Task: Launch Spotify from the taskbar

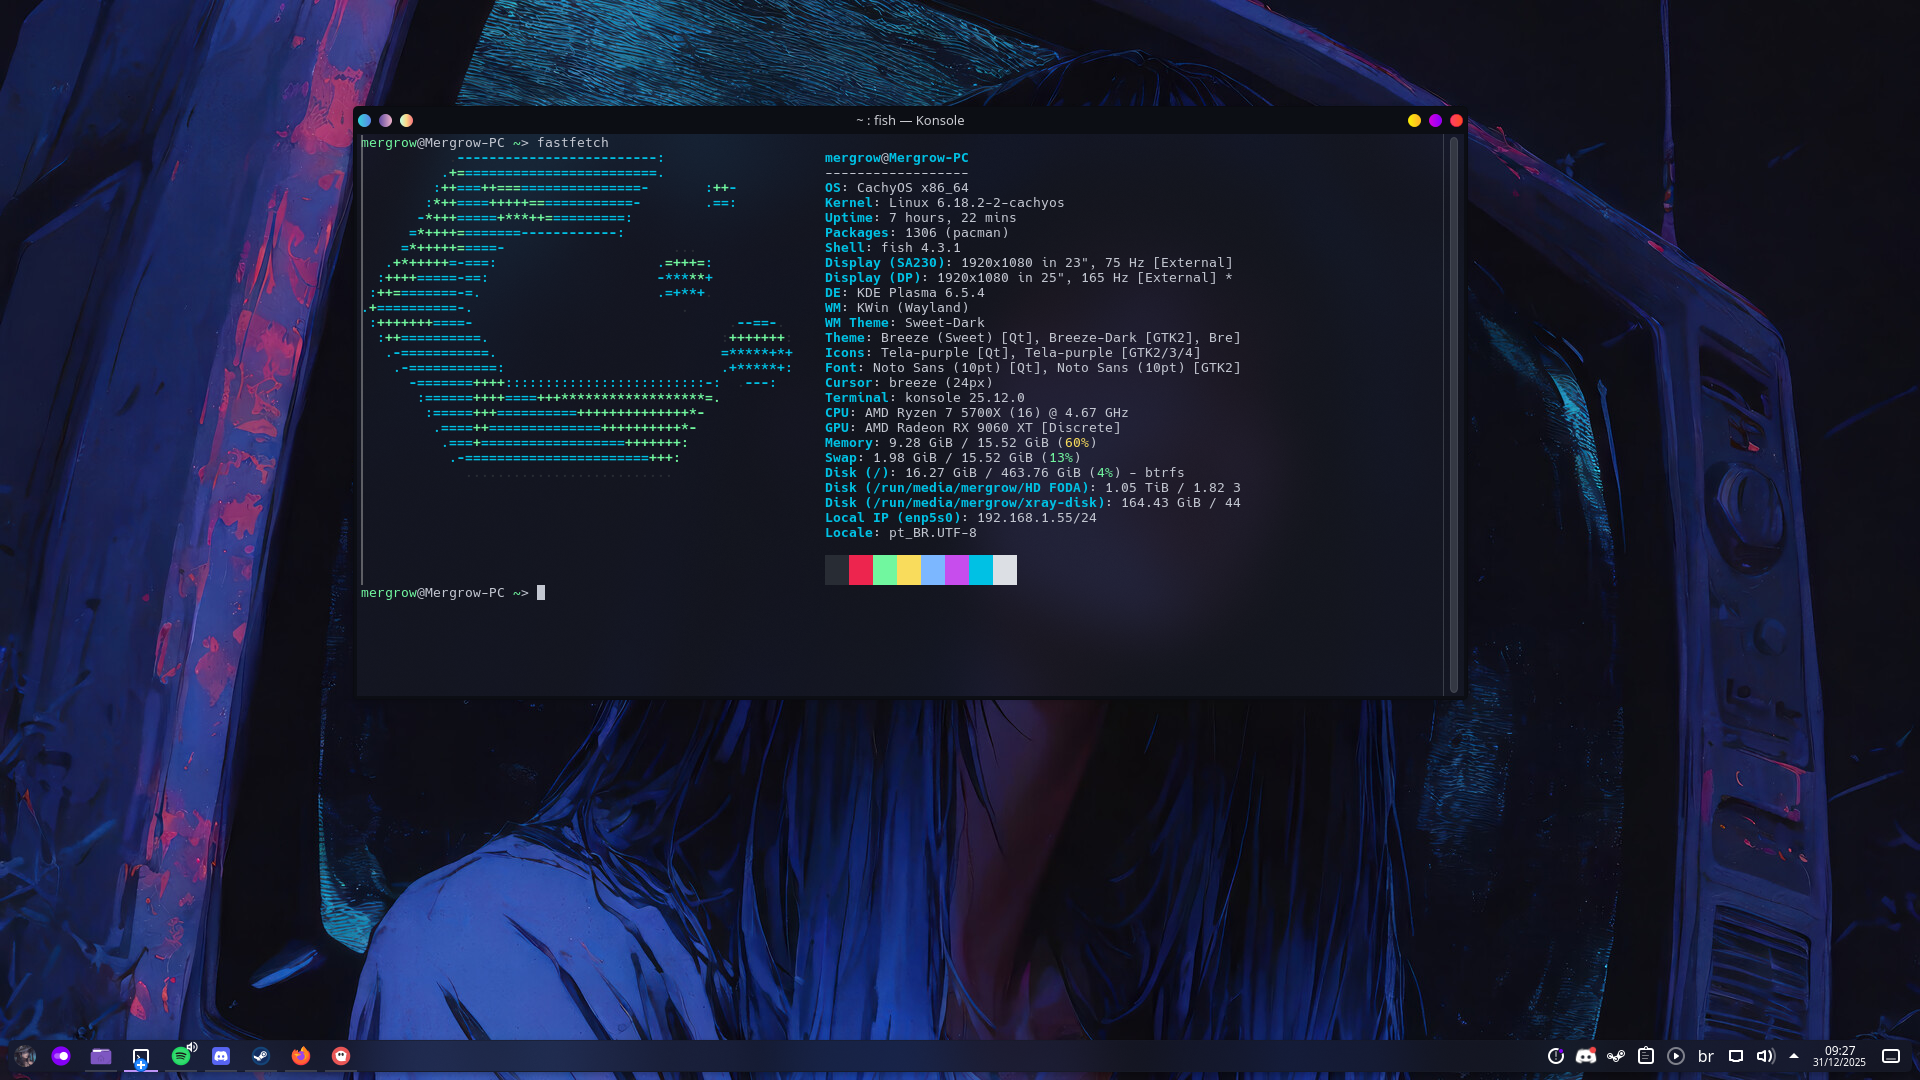Action: coord(181,1056)
